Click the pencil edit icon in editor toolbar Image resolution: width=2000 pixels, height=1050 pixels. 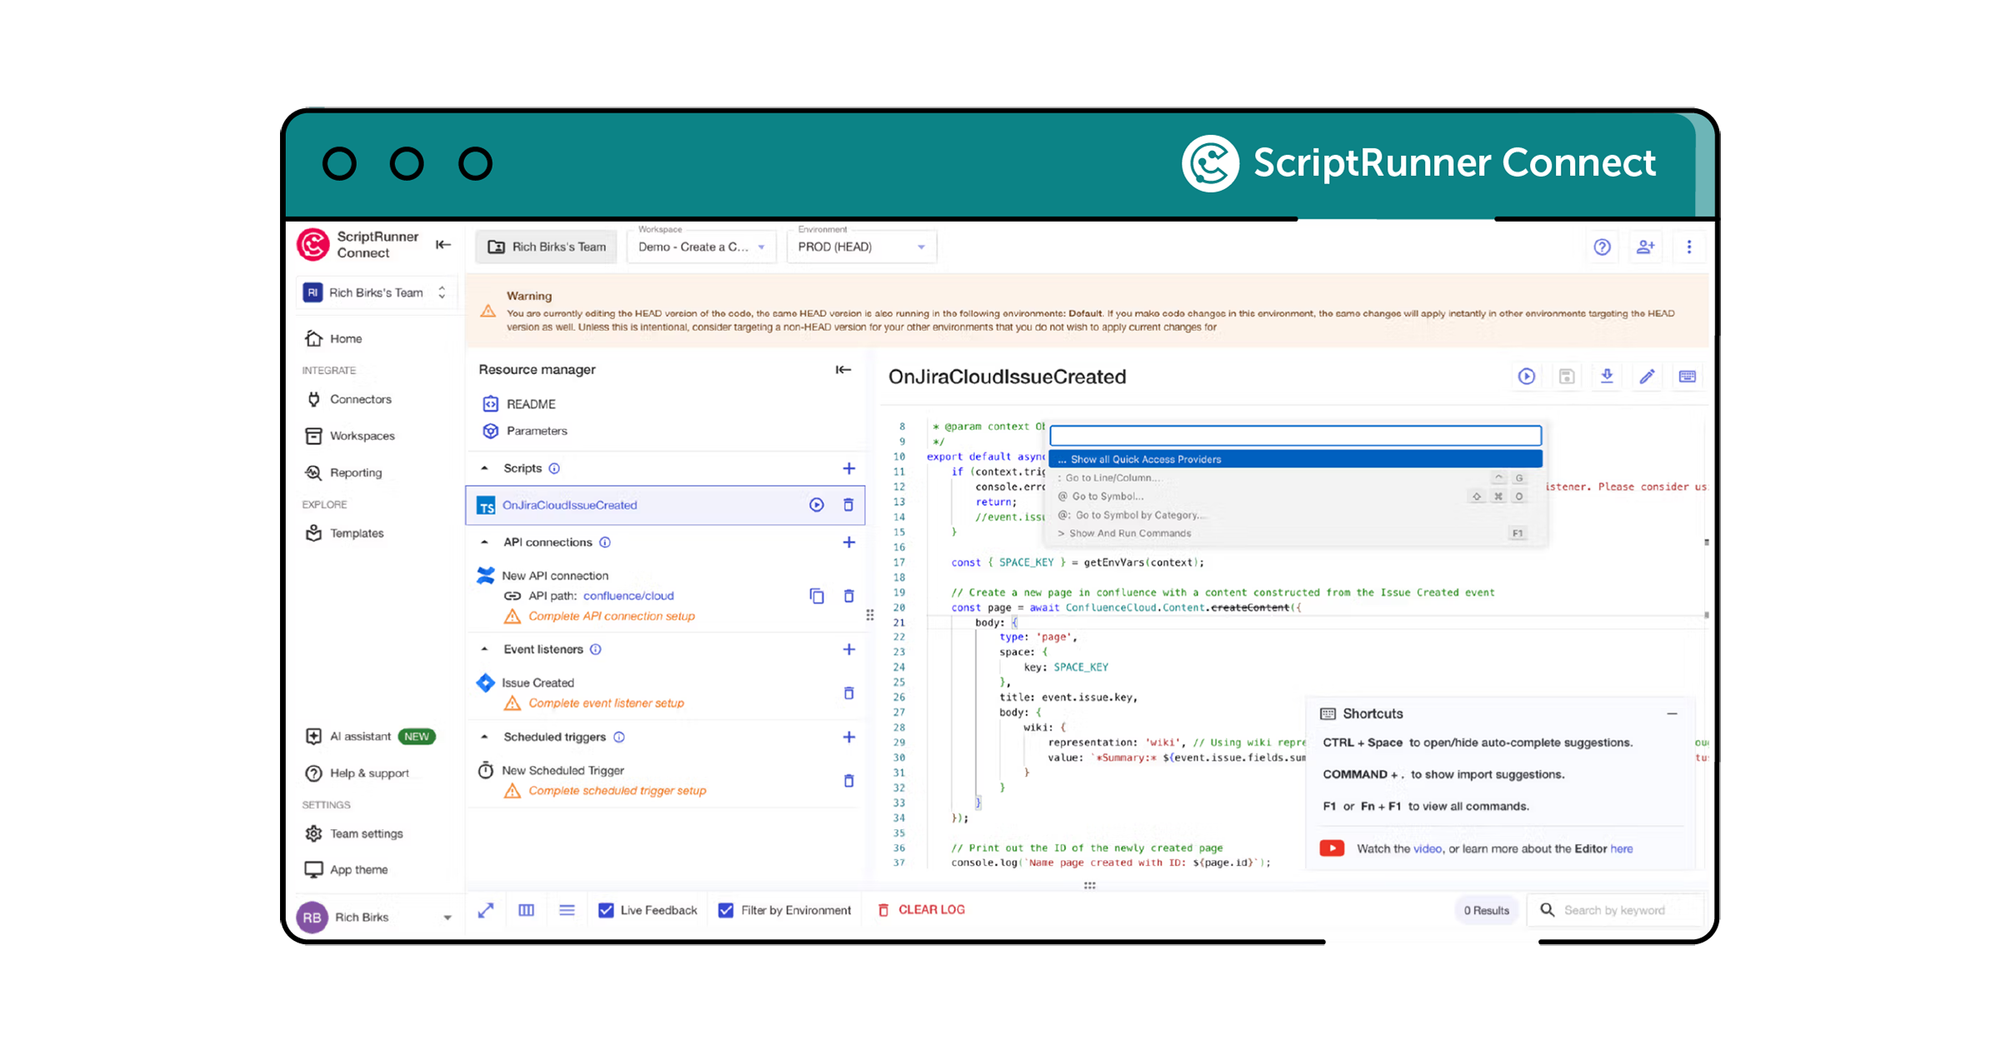click(1647, 377)
